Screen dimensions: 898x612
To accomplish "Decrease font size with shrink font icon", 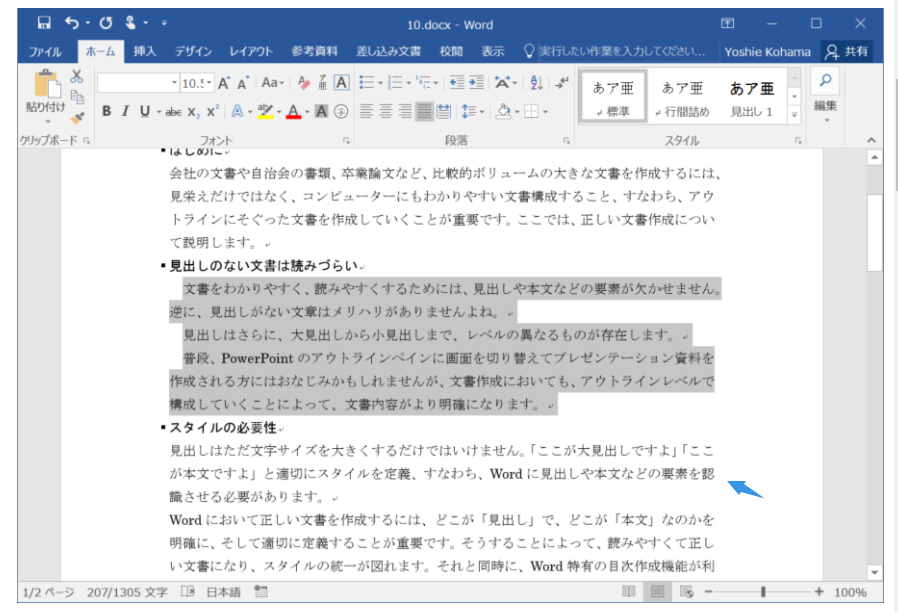I will (243, 83).
